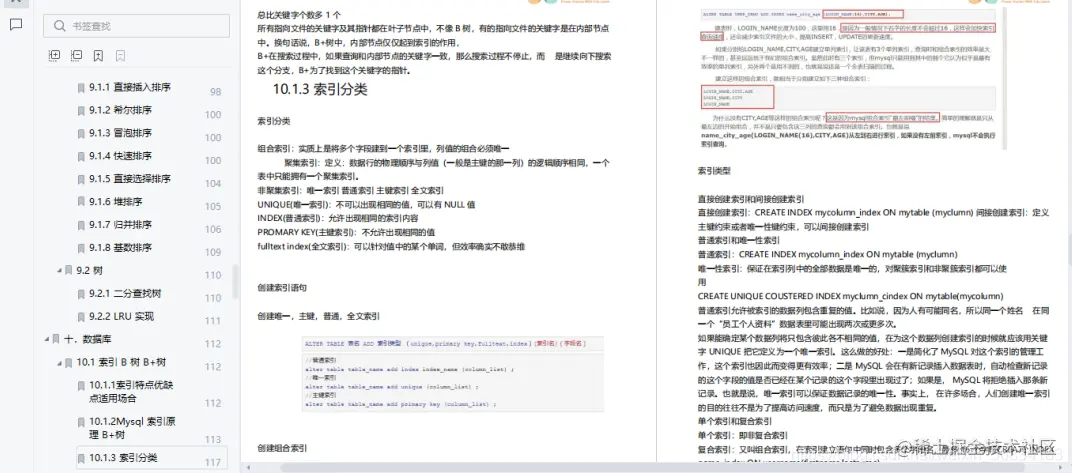Click the expand all bookmarks icon
This screenshot has height=473, width=1072.
pyautogui.click(x=55, y=55)
